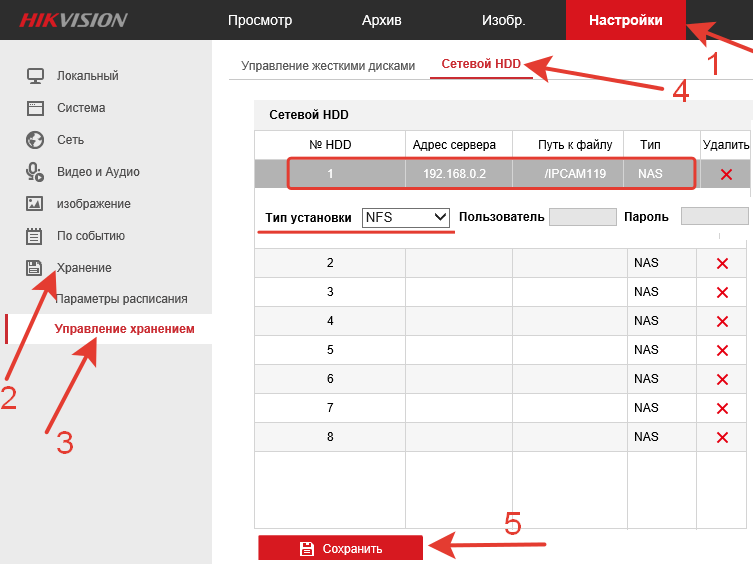
Task: Click HDD number 7 cell
Action: tap(330, 408)
